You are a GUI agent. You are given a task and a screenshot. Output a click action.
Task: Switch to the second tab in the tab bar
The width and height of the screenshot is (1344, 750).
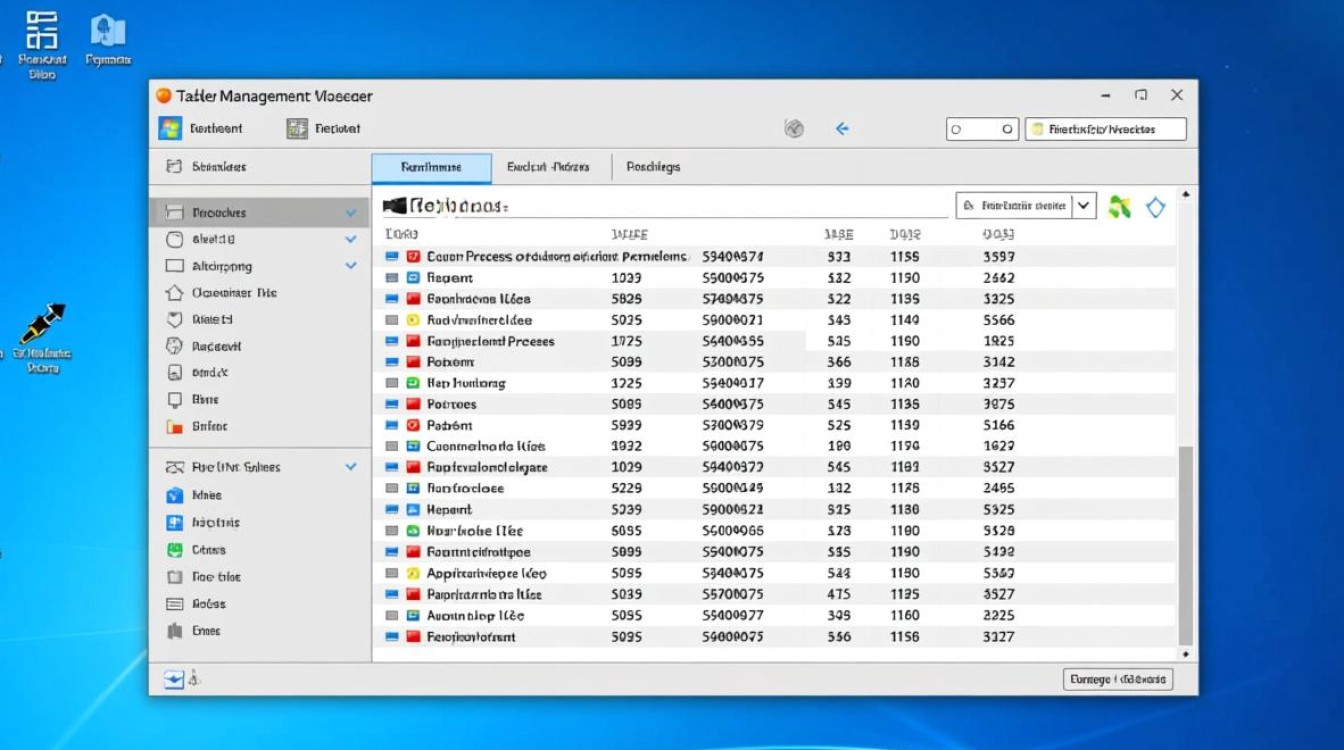(548, 167)
